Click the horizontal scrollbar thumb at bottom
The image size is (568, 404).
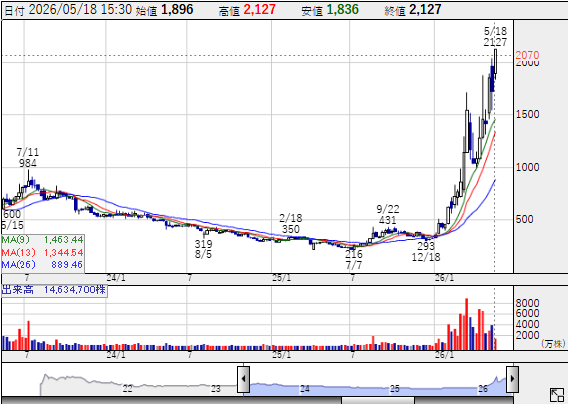378,400
